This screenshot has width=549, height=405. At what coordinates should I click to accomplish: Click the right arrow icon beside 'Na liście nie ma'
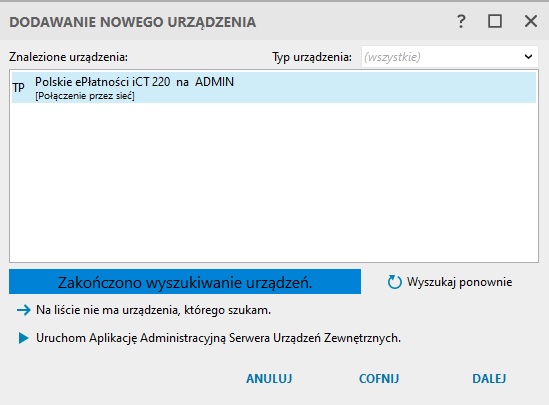point(23,310)
